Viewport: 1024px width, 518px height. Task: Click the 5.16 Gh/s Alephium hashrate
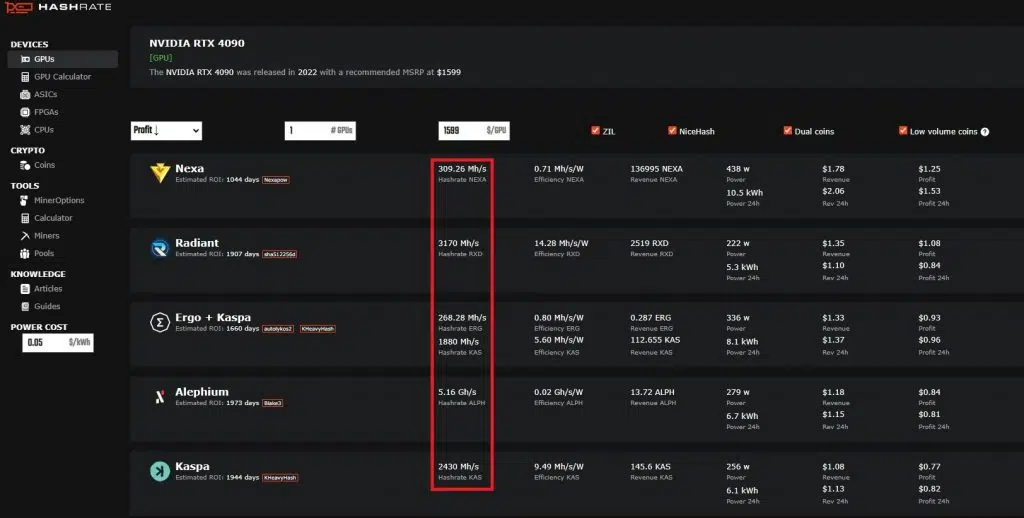tap(457, 393)
